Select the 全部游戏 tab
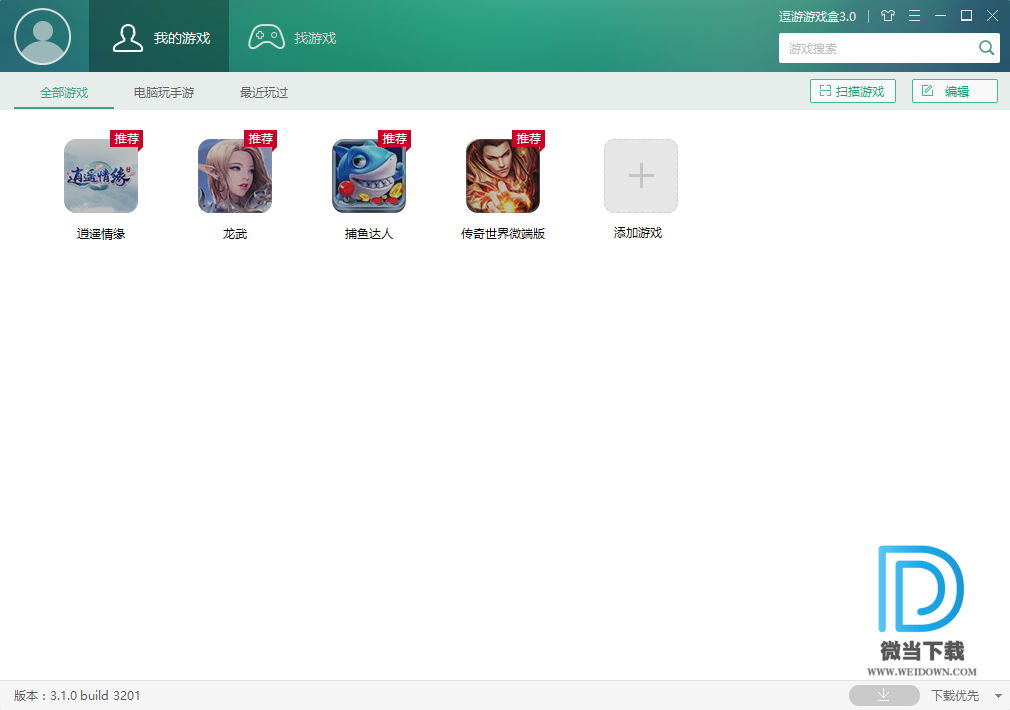The width and height of the screenshot is (1010, 710). (x=64, y=93)
